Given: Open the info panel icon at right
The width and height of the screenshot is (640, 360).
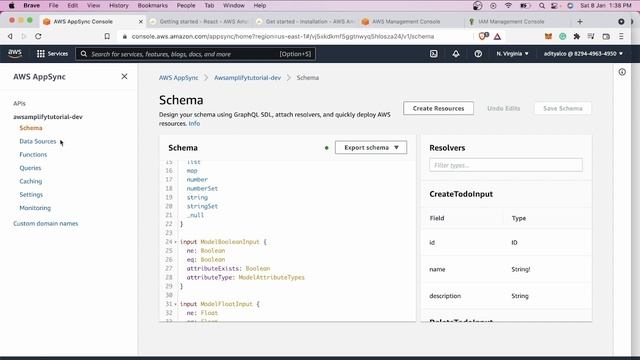Looking at the screenshot, I should click(622, 72).
